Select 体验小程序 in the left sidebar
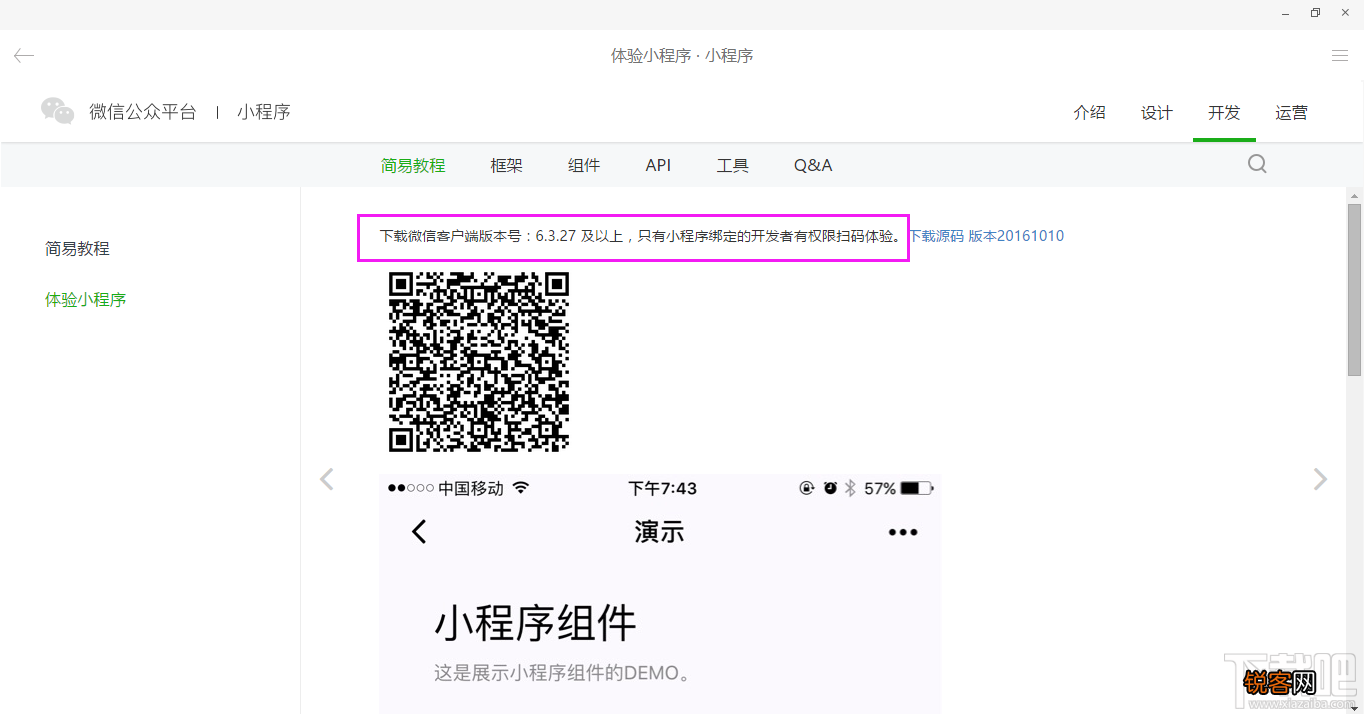1364x714 pixels. pyautogui.click(x=86, y=299)
